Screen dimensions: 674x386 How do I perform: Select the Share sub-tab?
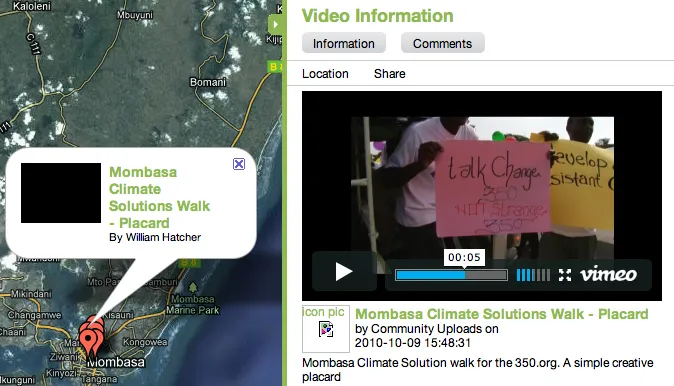(389, 74)
